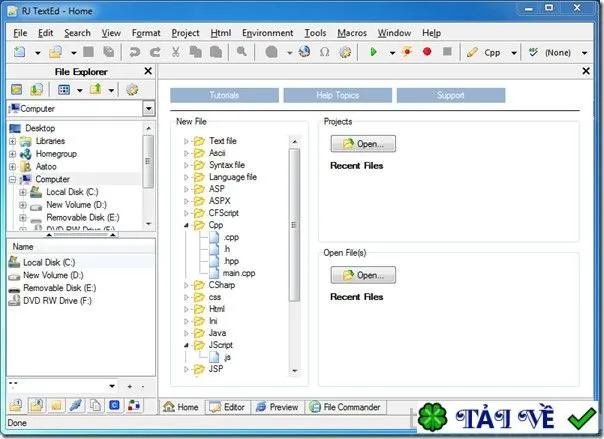This screenshot has height=439, width=604.
Task: Click the Open file folder toolbar icon
Action: (55, 52)
